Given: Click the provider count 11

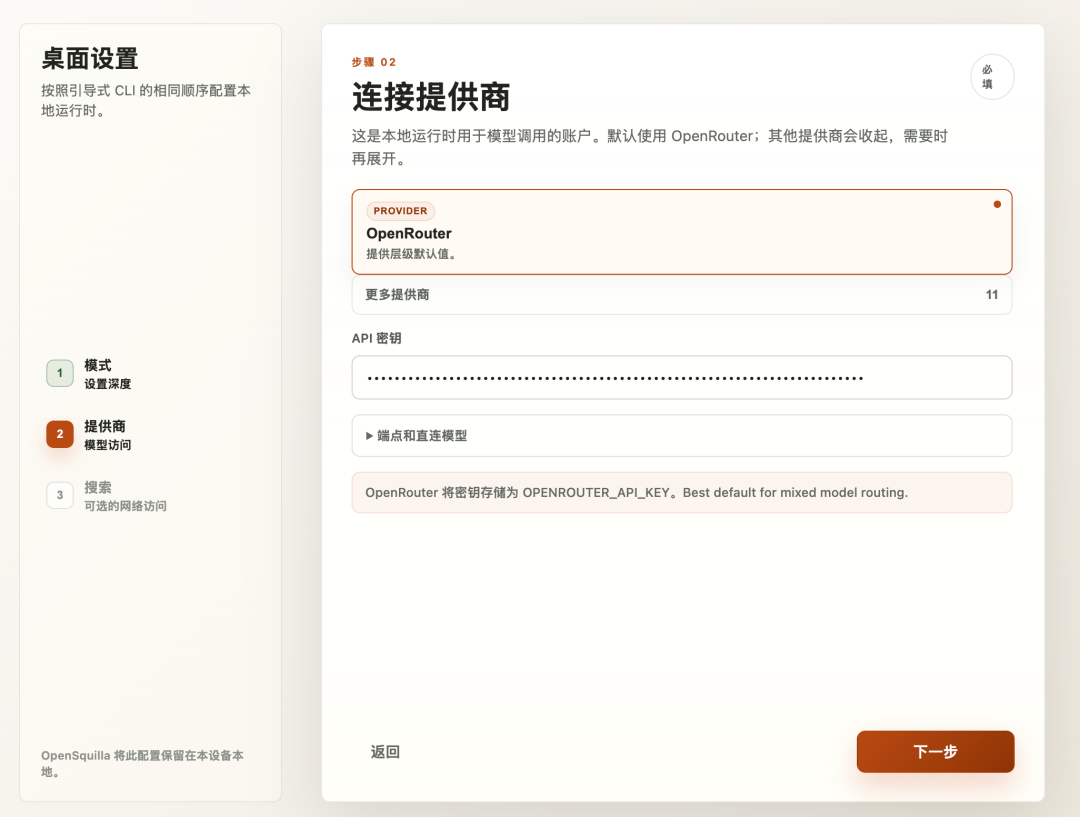Looking at the screenshot, I should click(991, 295).
